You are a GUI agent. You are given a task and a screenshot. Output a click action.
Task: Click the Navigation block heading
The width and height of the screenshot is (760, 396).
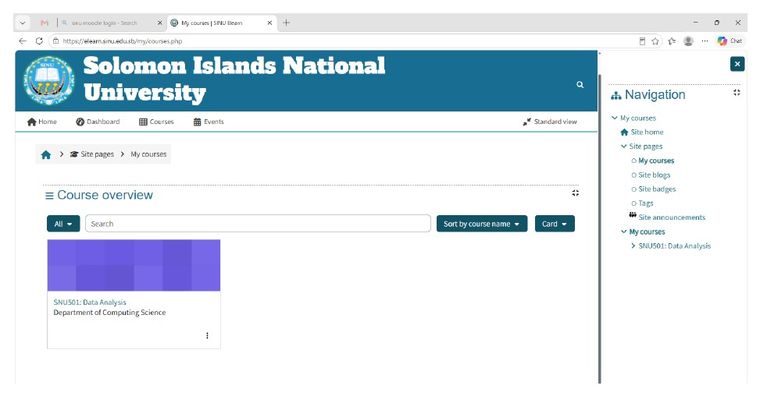tap(655, 95)
